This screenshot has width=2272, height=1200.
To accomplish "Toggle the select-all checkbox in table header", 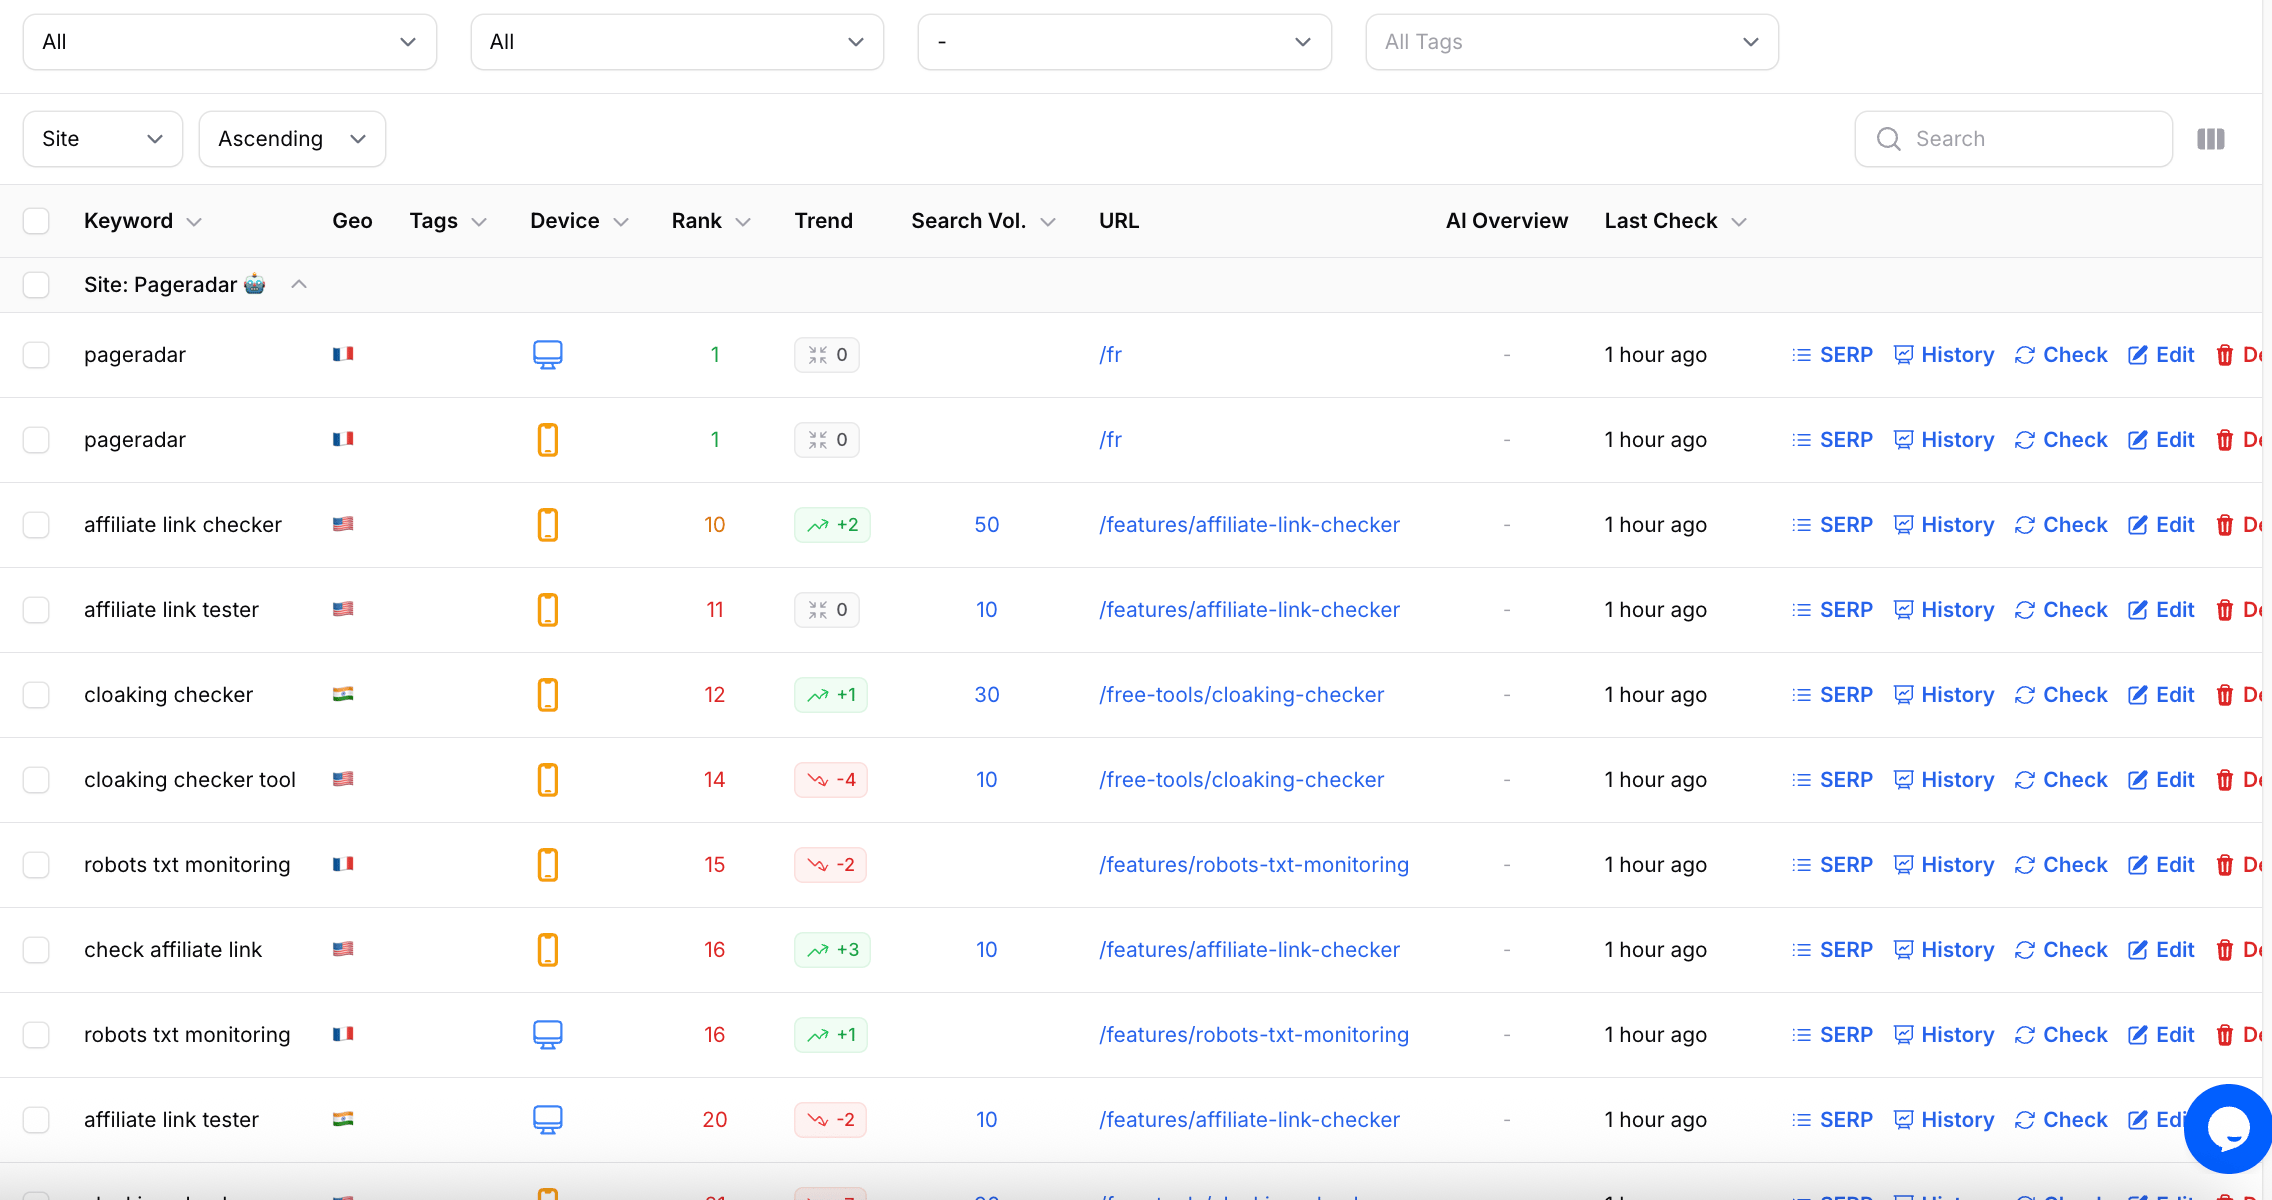I will coord(36,221).
